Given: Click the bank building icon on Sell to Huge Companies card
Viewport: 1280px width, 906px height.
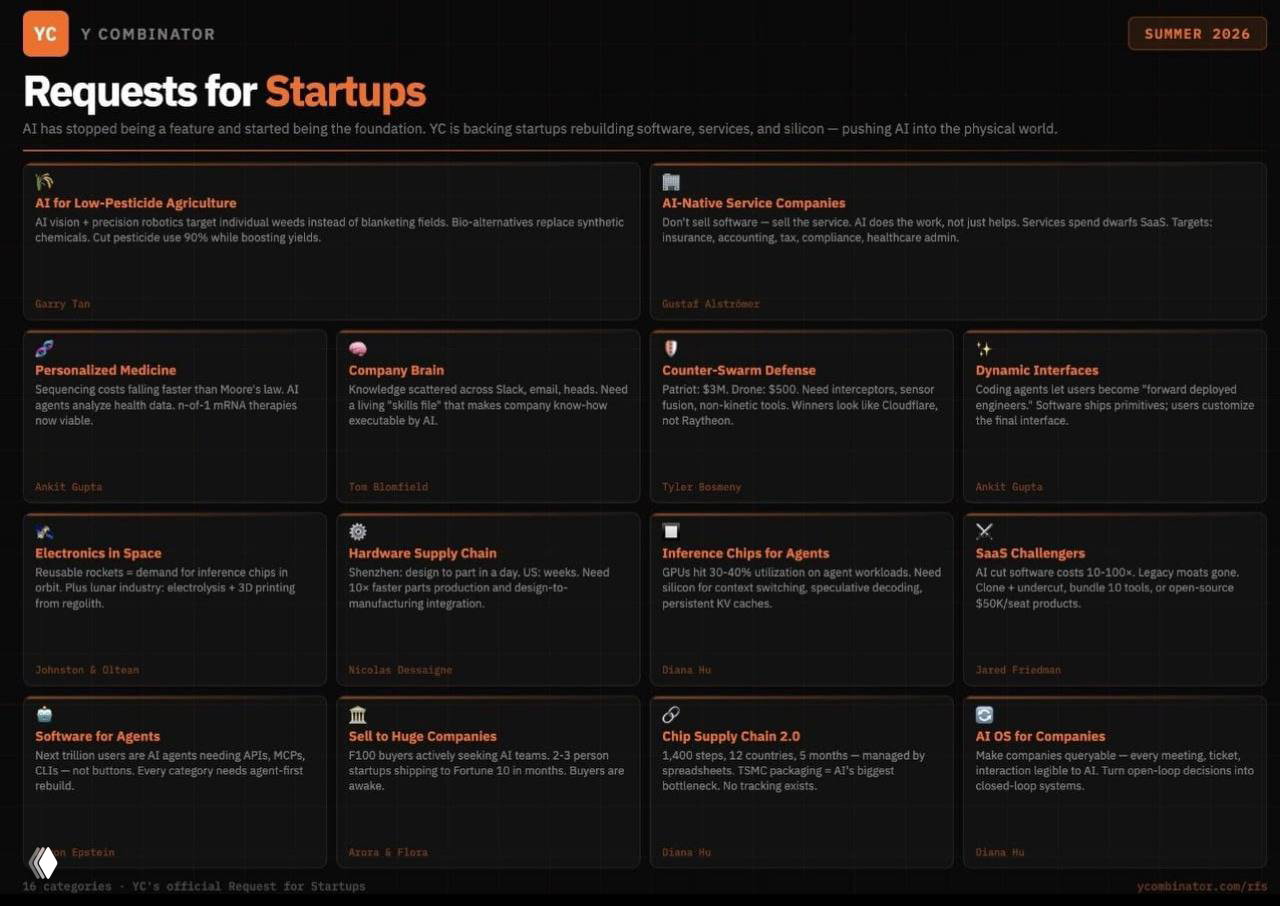Looking at the screenshot, I should point(357,715).
